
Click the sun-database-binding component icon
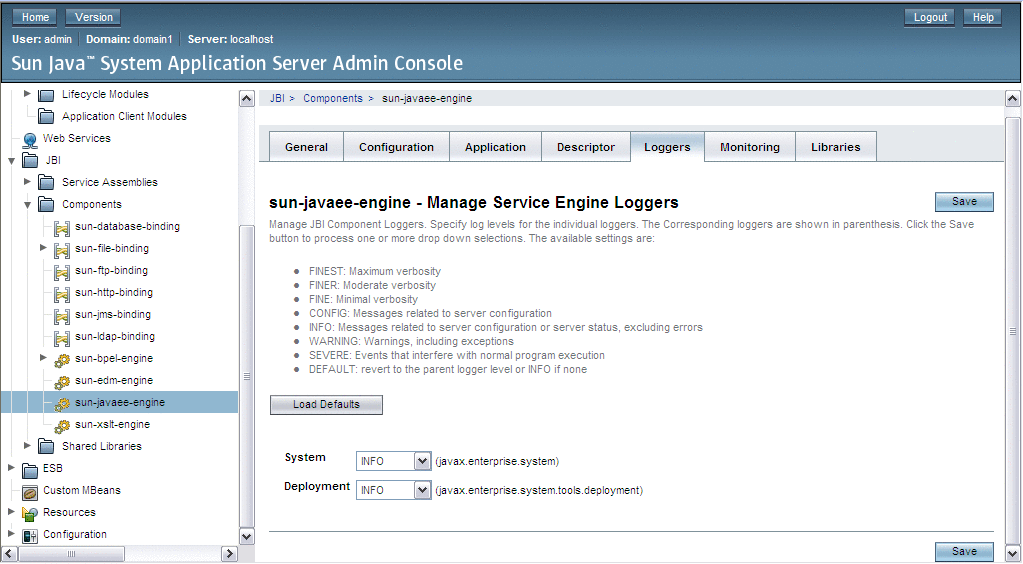coord(62,228)
